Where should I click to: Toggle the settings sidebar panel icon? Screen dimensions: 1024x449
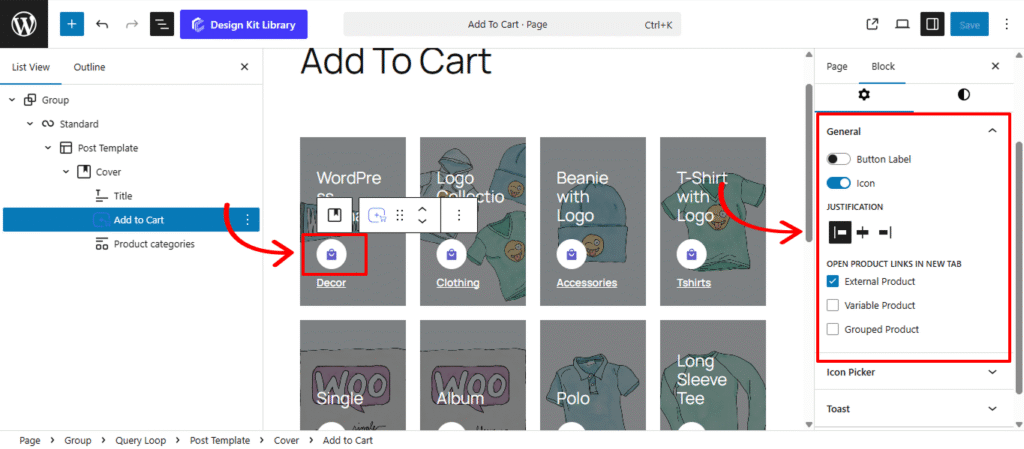coord(931,24)
